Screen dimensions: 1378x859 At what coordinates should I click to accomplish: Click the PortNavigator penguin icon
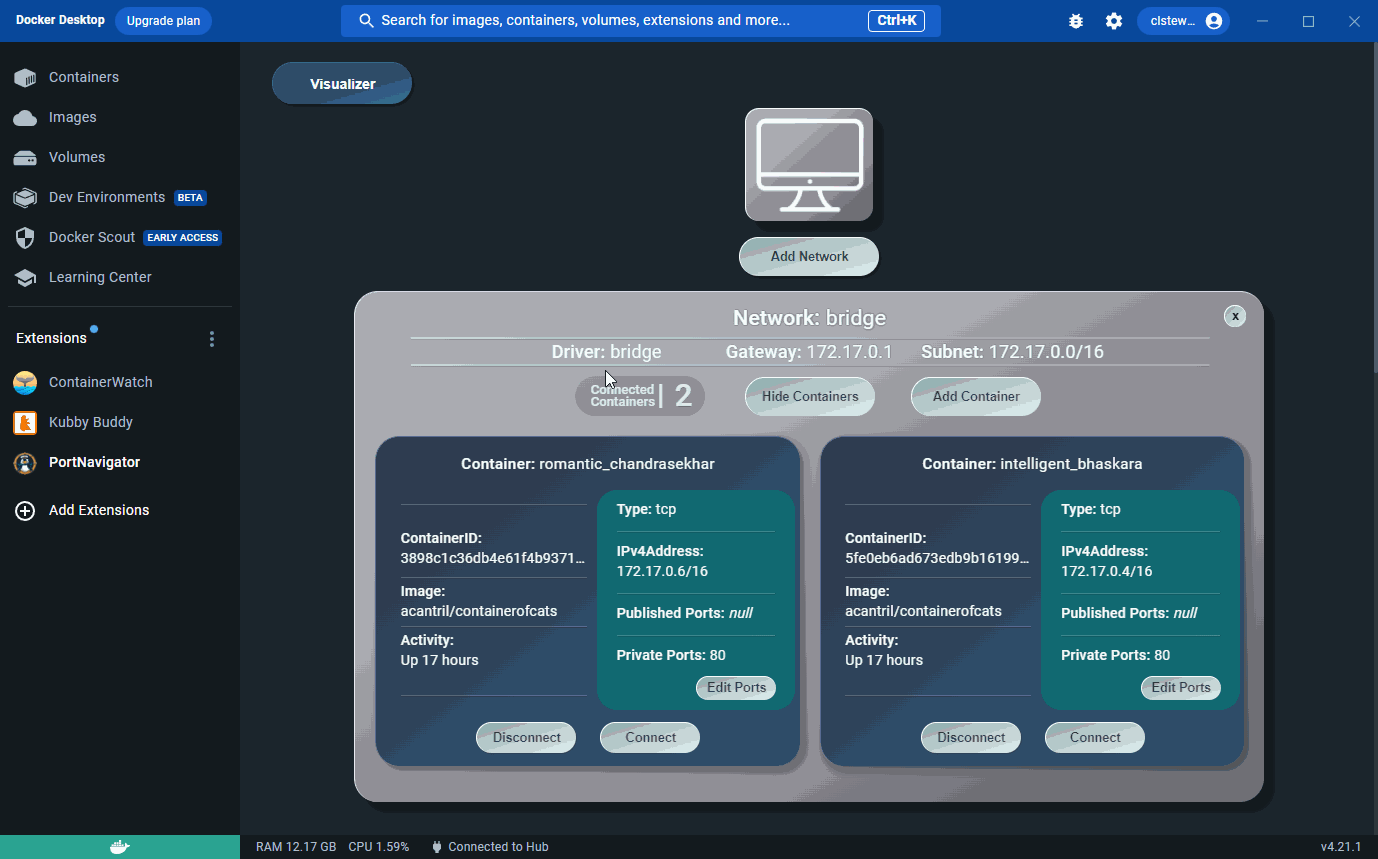tap(25, 462)
